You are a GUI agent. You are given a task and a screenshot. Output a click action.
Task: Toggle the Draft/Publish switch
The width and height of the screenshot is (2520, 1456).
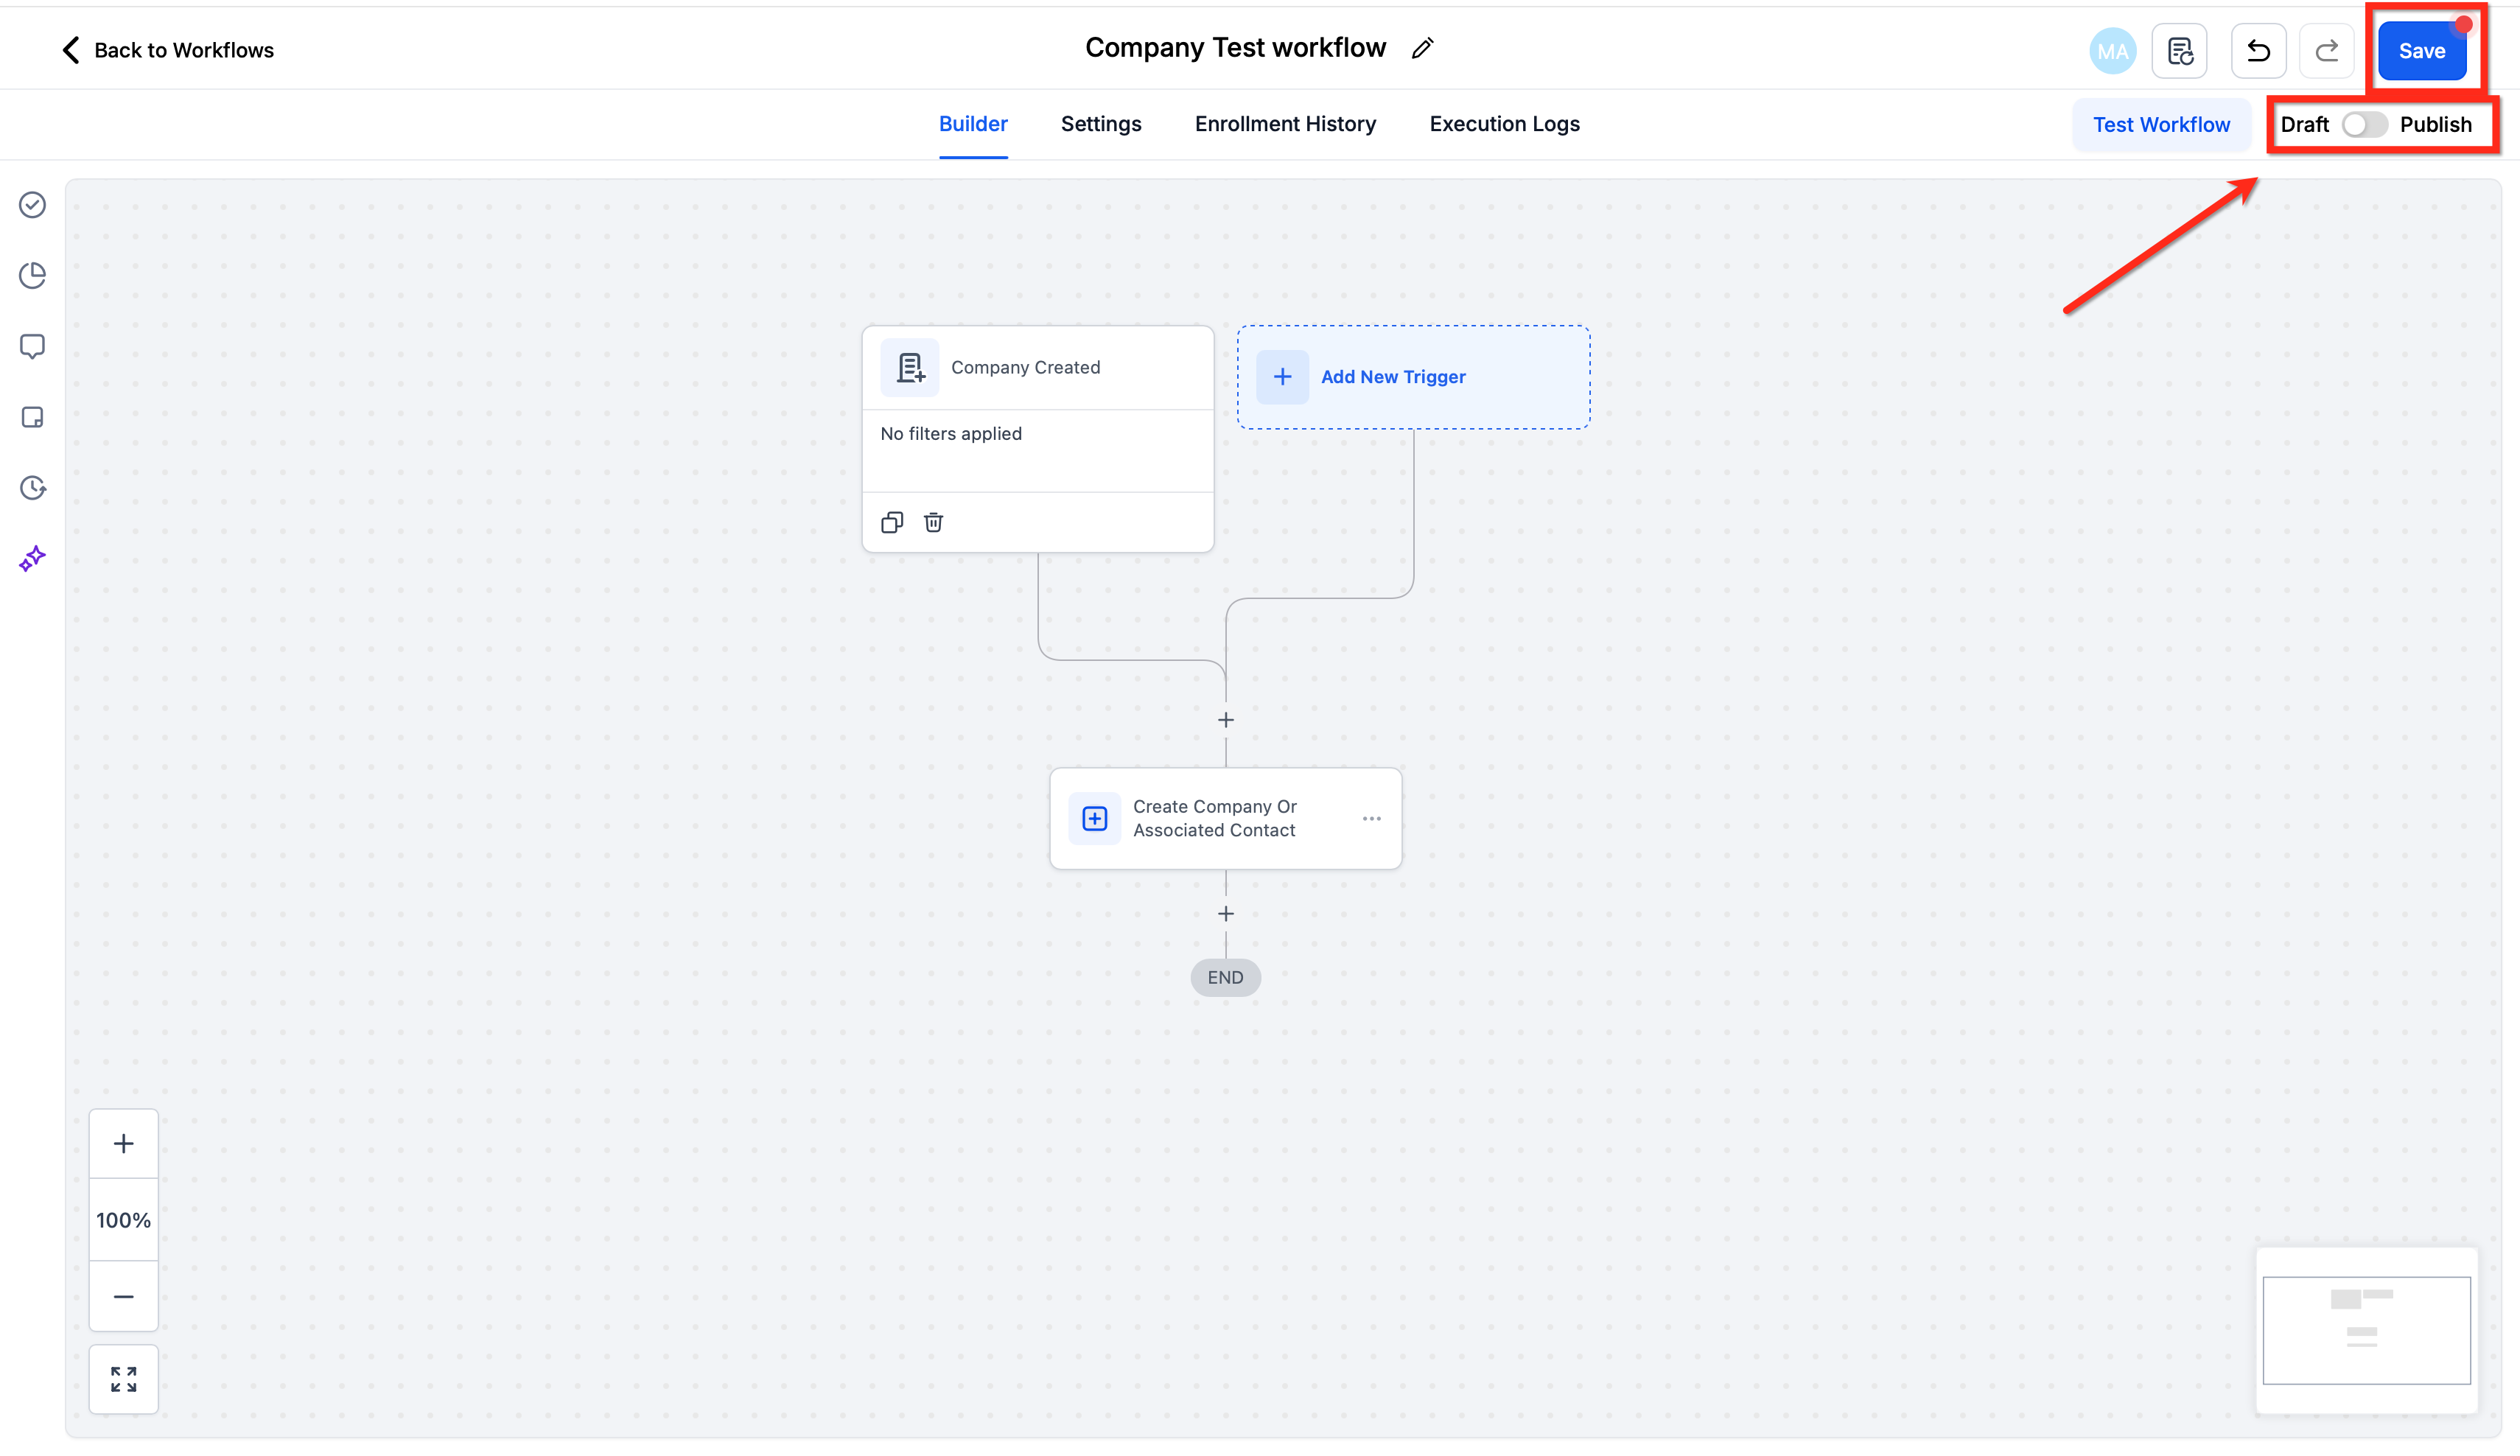click(x=2364, y=124)
